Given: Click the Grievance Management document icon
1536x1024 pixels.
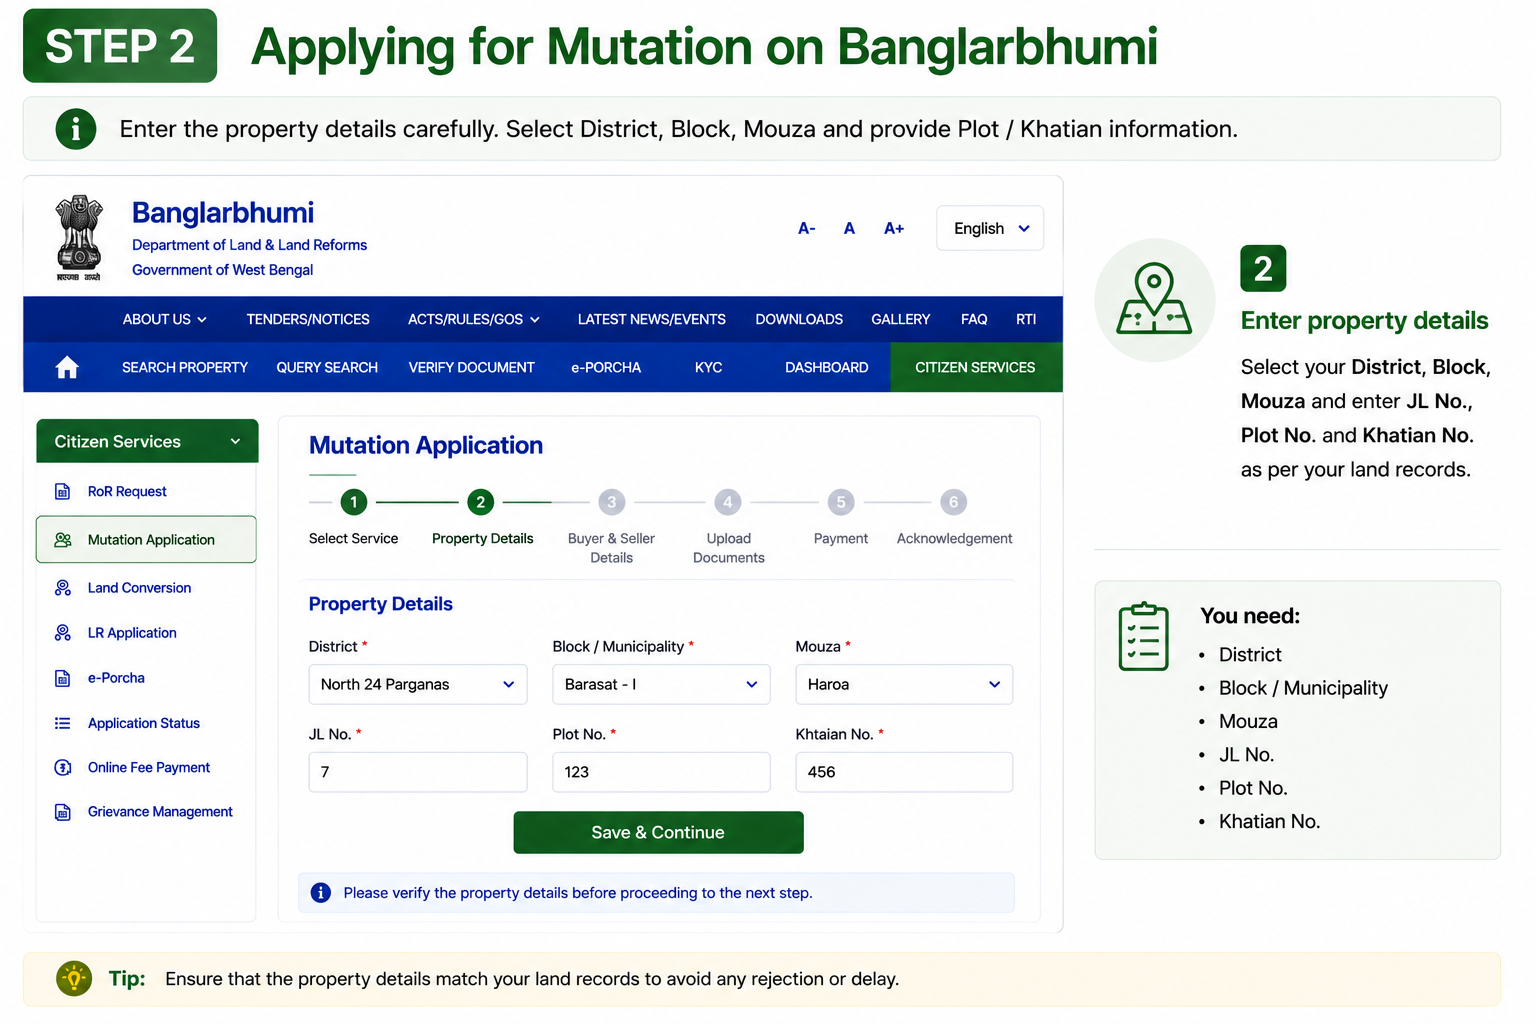Looking at the screenshot, I should point(62,812).
